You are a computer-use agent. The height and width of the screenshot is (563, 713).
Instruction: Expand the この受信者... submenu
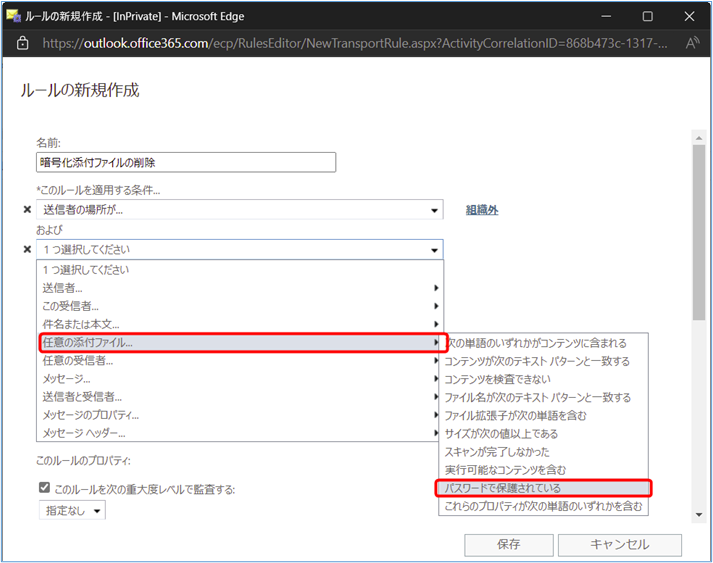240,306
